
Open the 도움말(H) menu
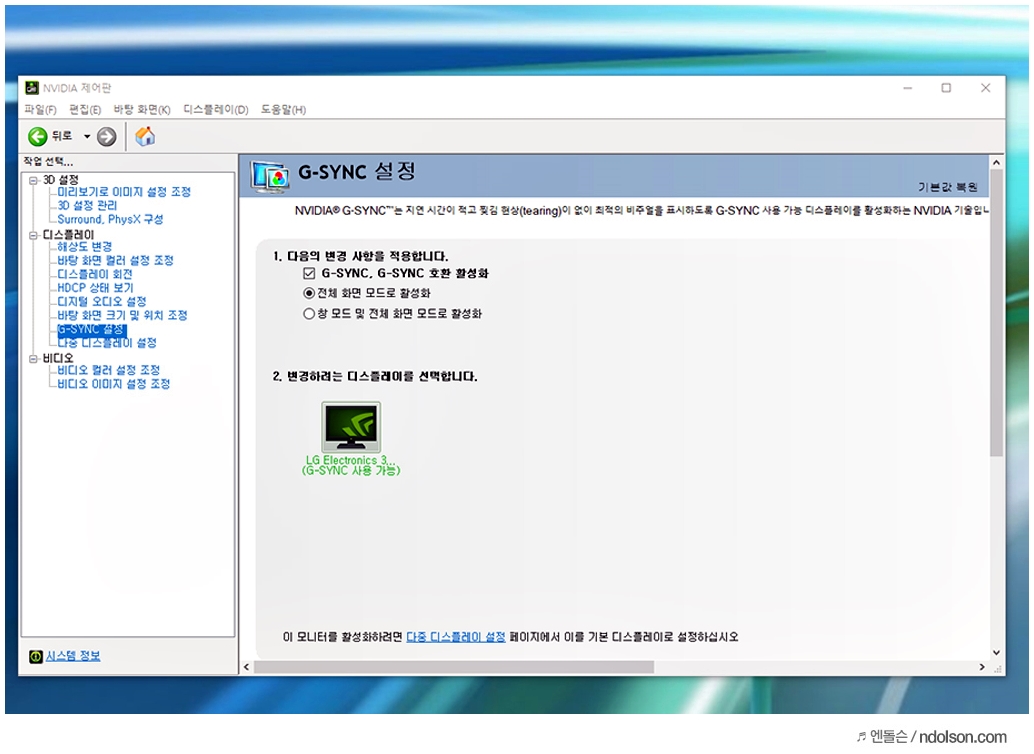click(x=284, y=110)
